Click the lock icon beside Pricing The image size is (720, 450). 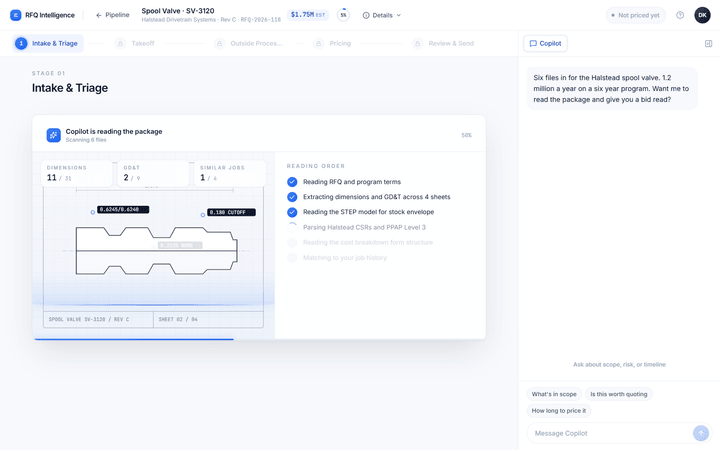[x=318, y=43]
